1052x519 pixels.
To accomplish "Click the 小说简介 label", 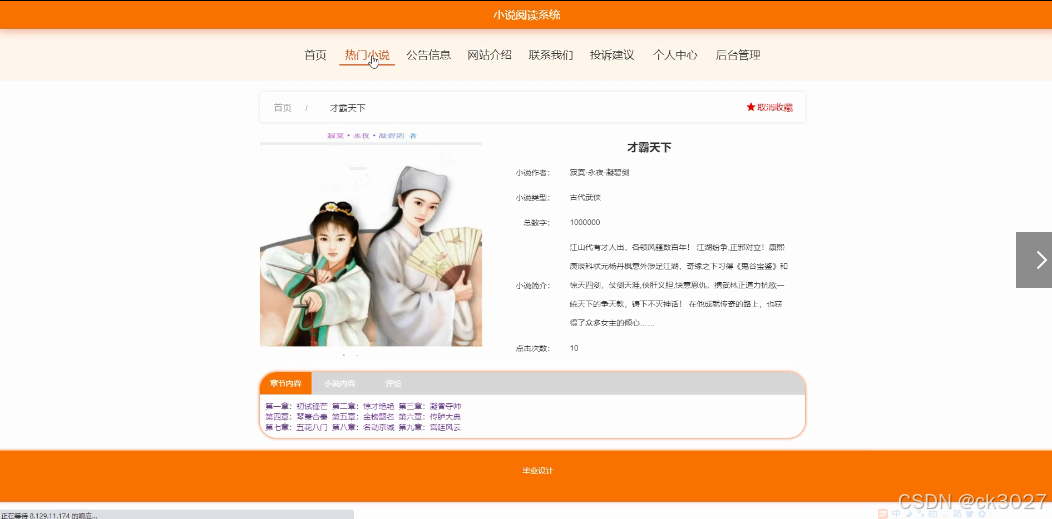I will tap(533, 285).
